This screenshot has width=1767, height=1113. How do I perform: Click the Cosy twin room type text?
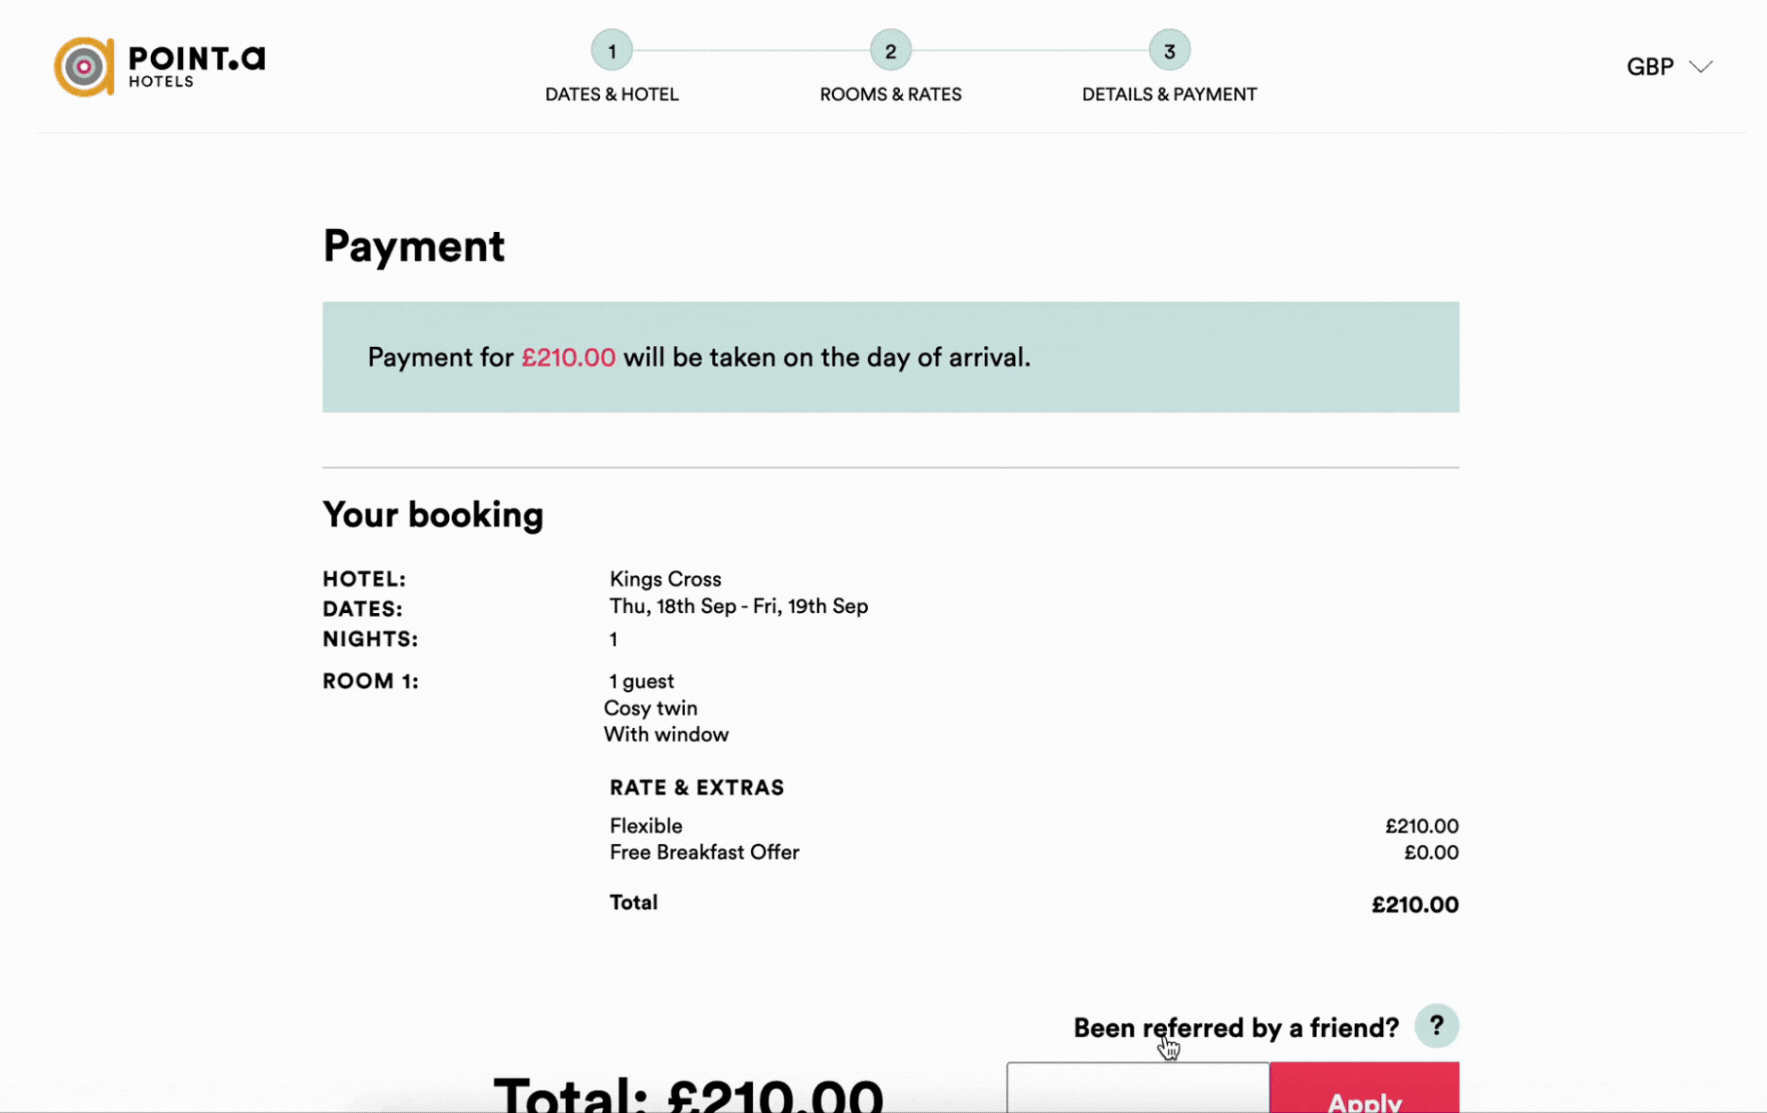click(650, 708)
